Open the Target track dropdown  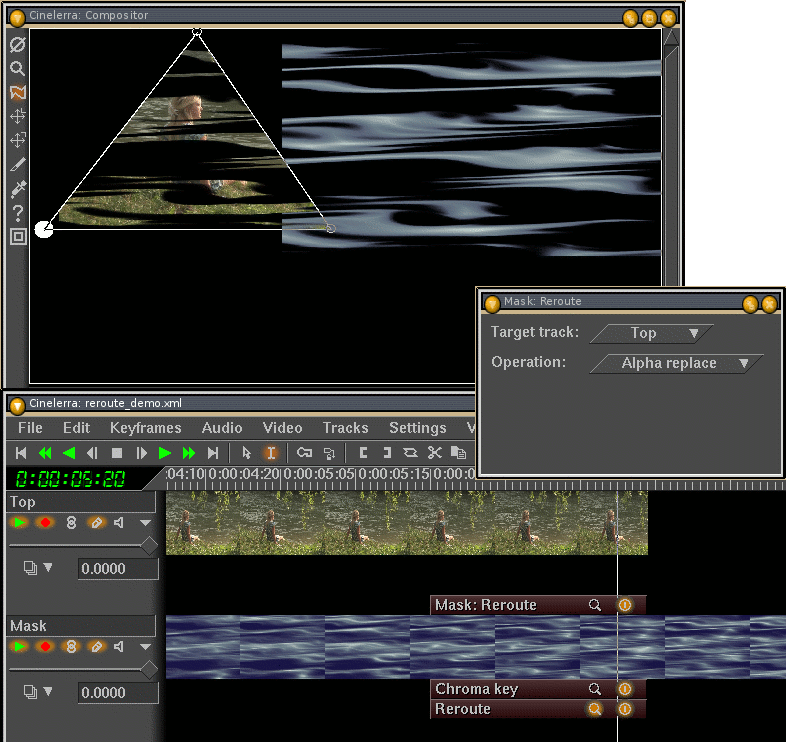[652, 333]
